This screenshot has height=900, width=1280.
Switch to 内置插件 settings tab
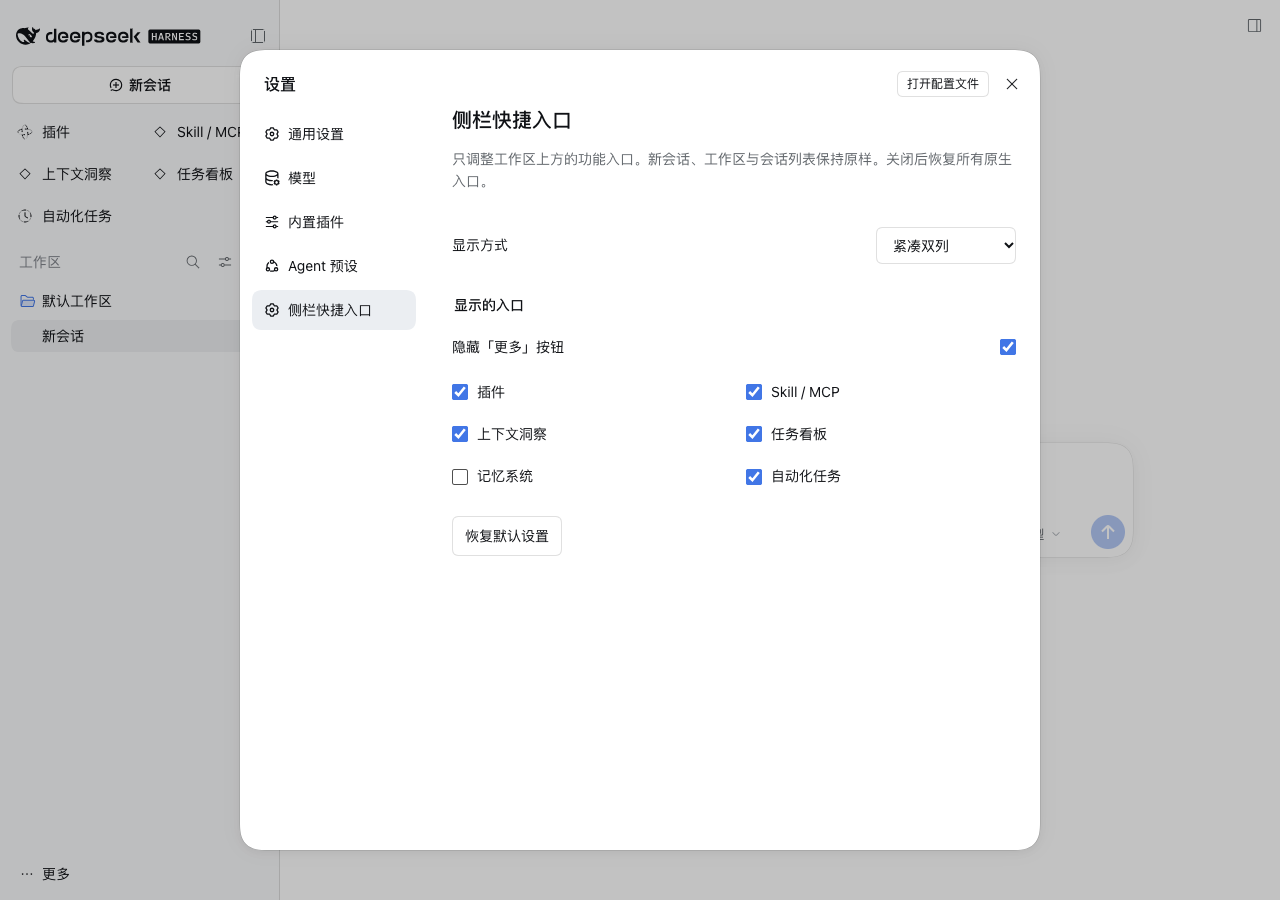[334, 222]
